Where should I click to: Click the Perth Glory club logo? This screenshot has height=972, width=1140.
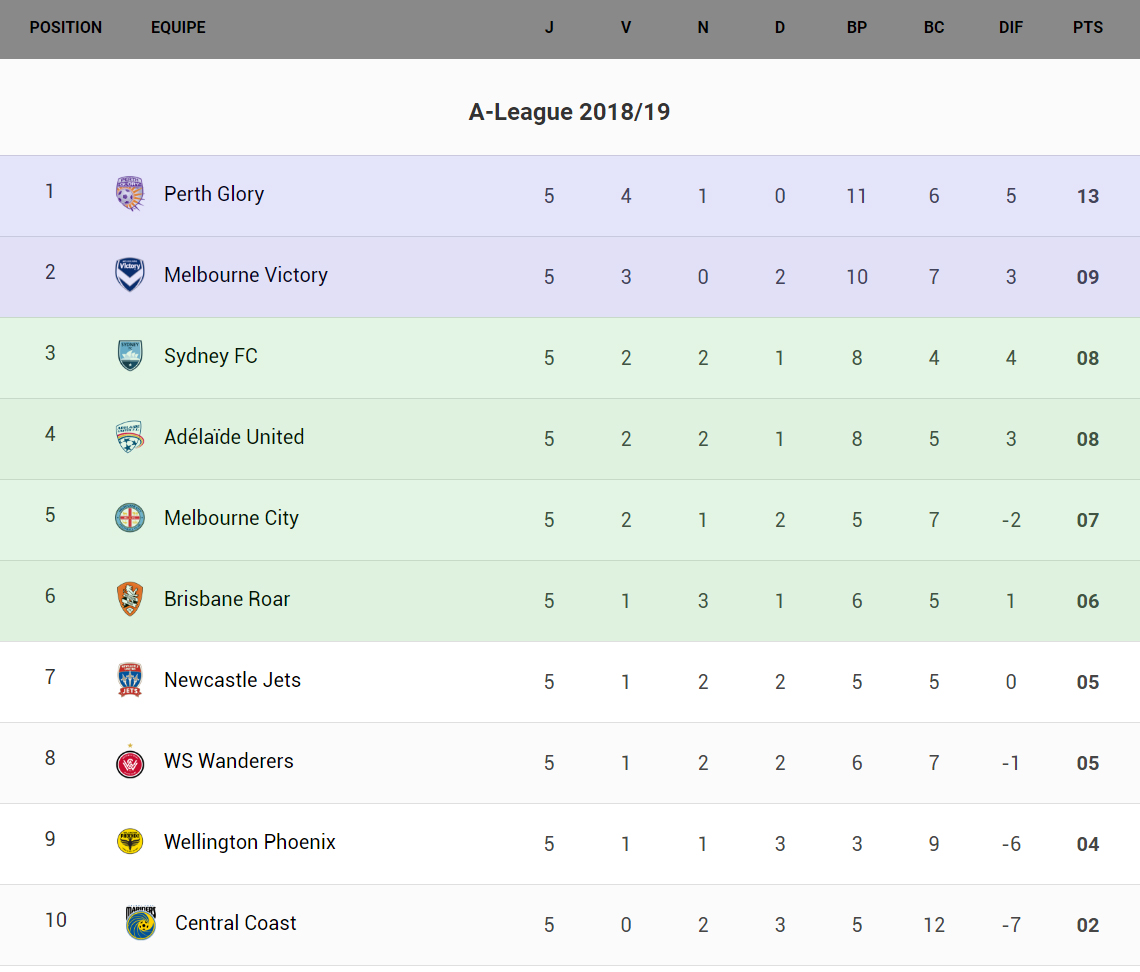click(130, 193)
